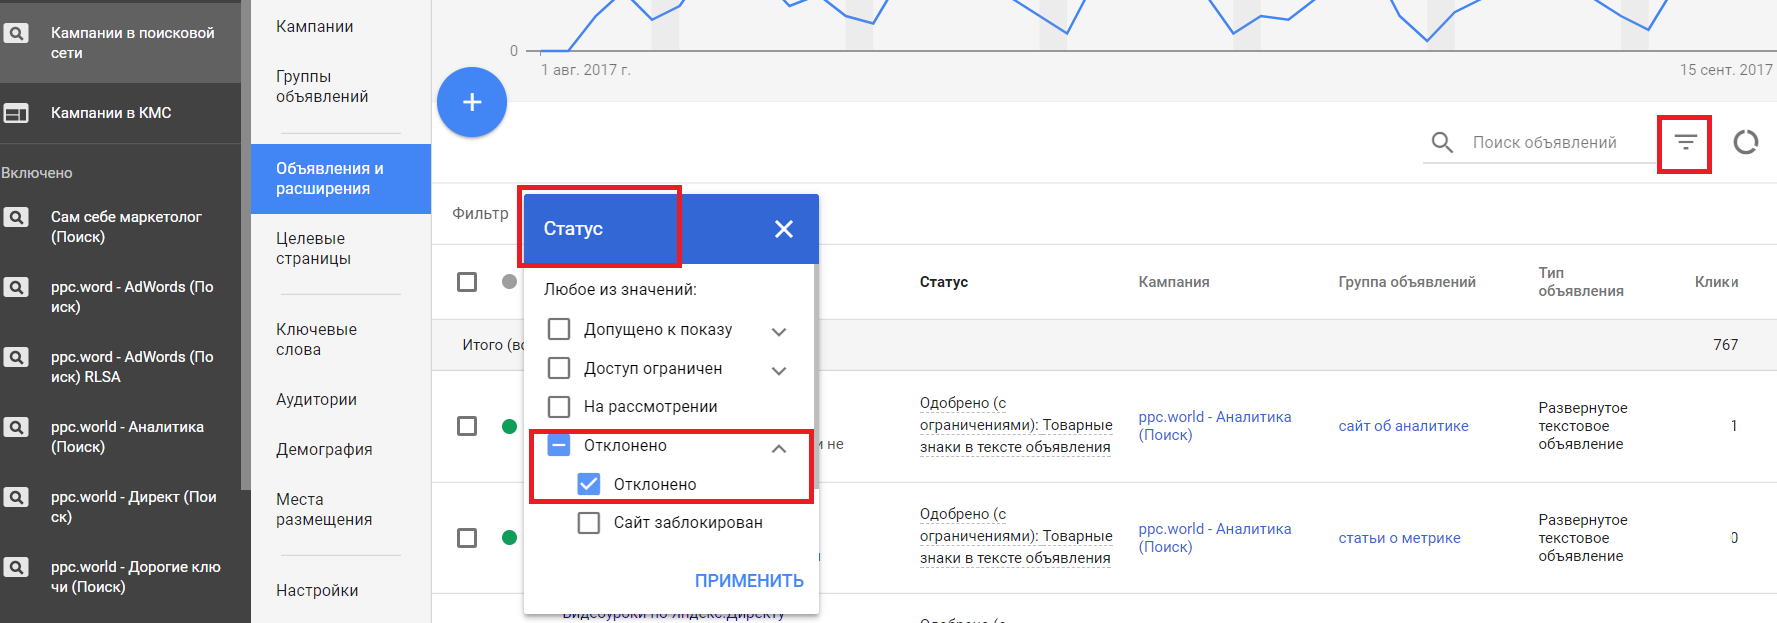The height and width of the screenshot is (623, 1777).
Task: Click search icon beside Сам себе маркетолог
Action: 16,217
